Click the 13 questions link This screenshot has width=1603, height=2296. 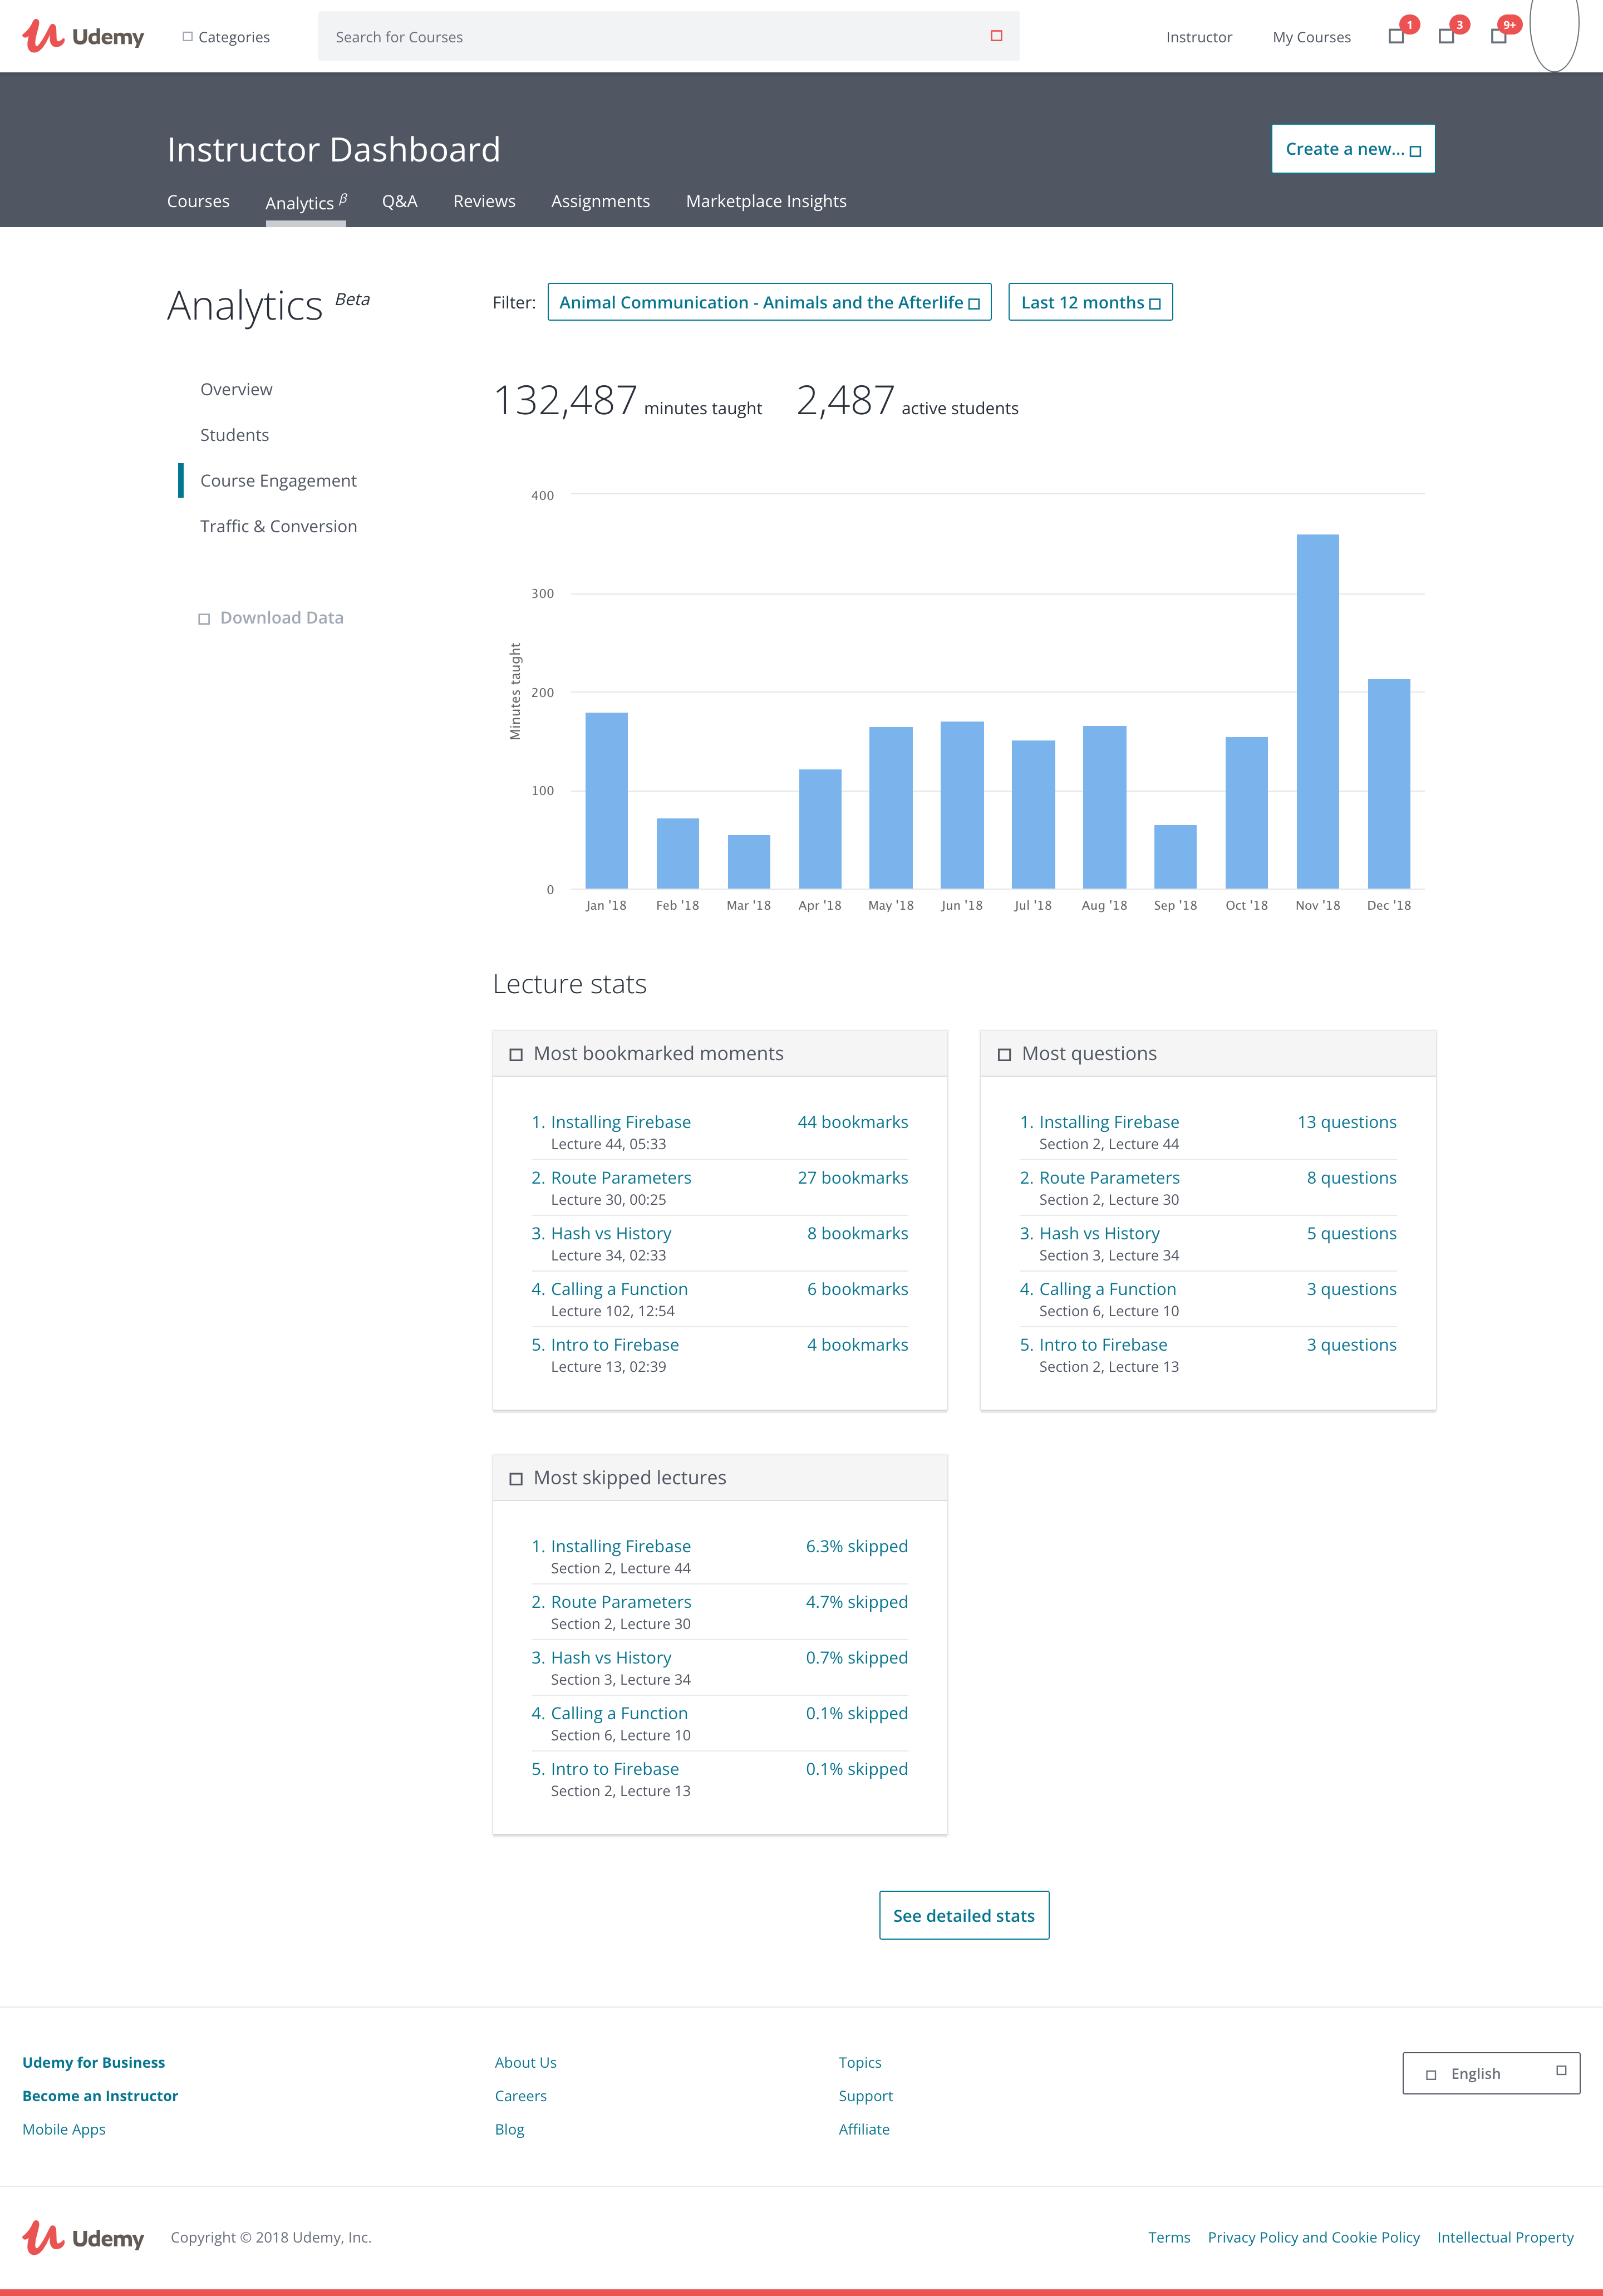1347,1122
